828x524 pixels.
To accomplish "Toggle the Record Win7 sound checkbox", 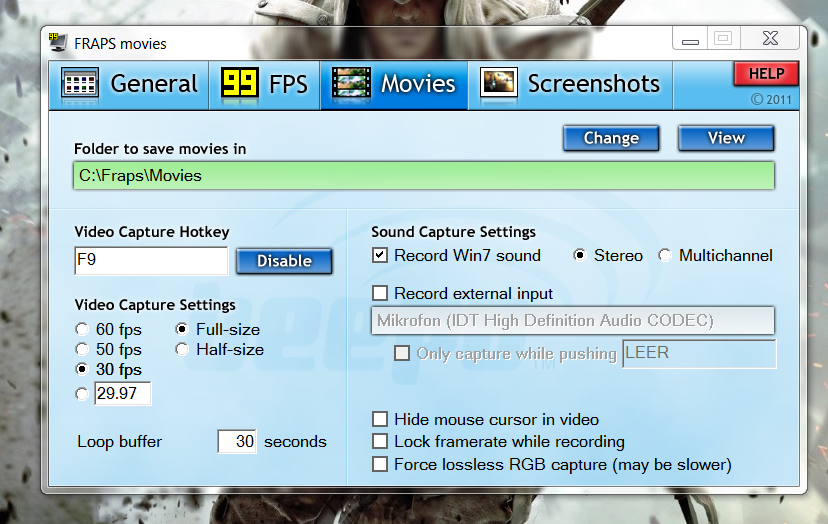I will tap(380, 256).
